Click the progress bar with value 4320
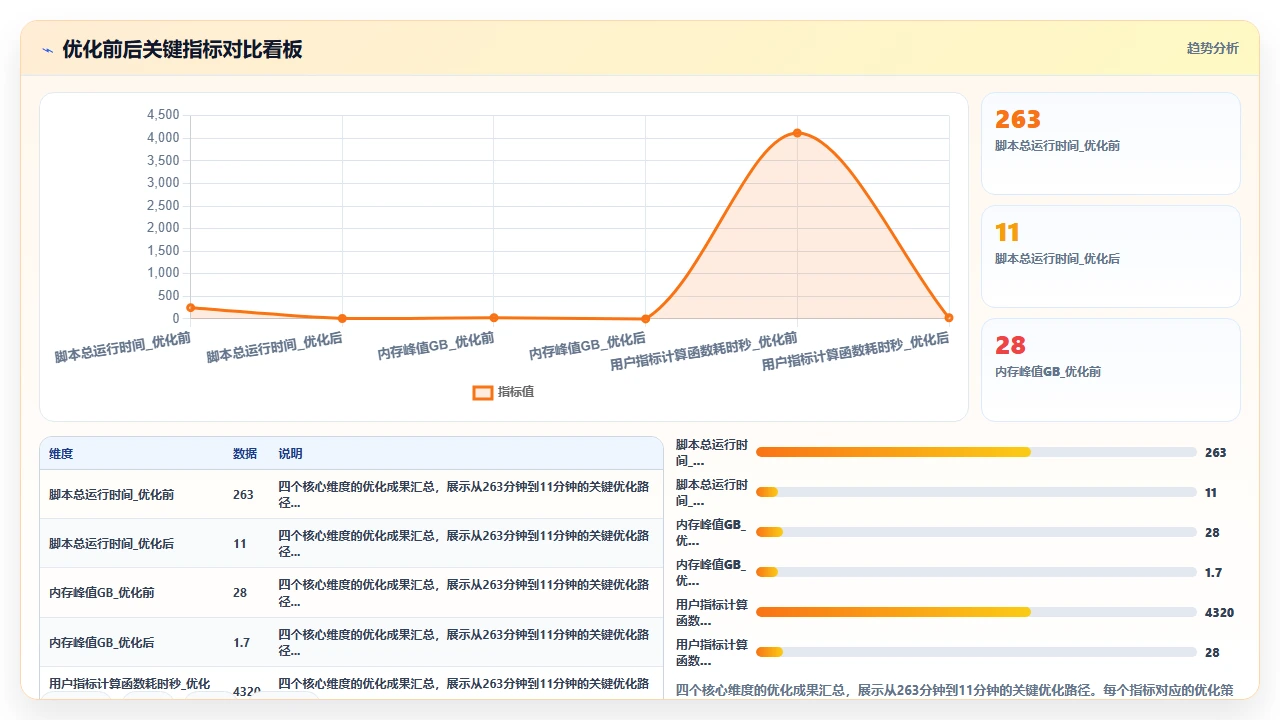This screenshot has height=720, width=1280. click(x=976, y=612)
